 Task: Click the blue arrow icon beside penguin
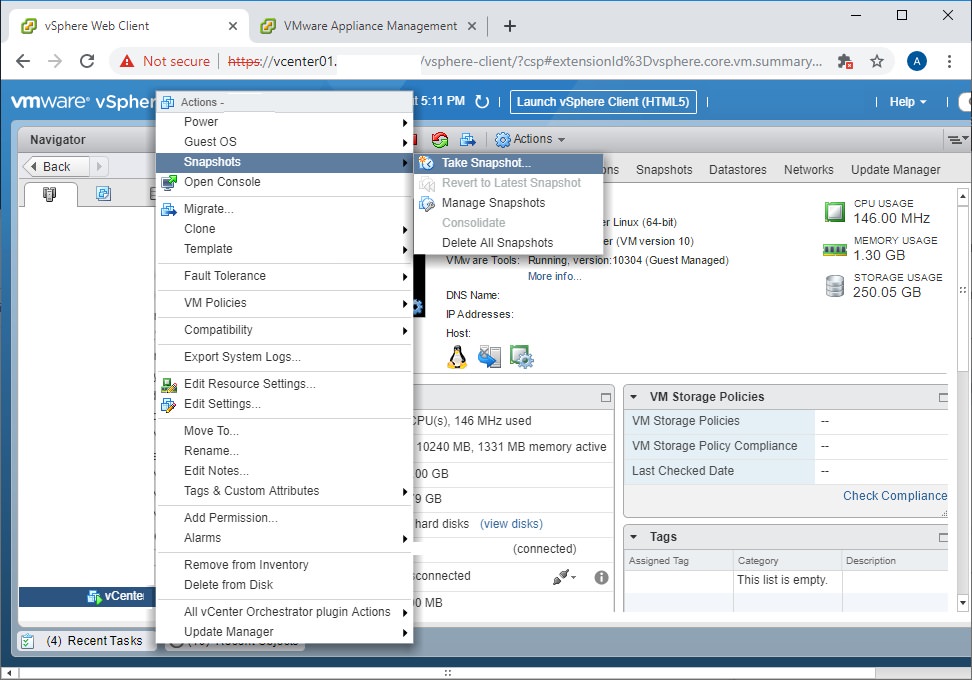click(x=489, y=357)
